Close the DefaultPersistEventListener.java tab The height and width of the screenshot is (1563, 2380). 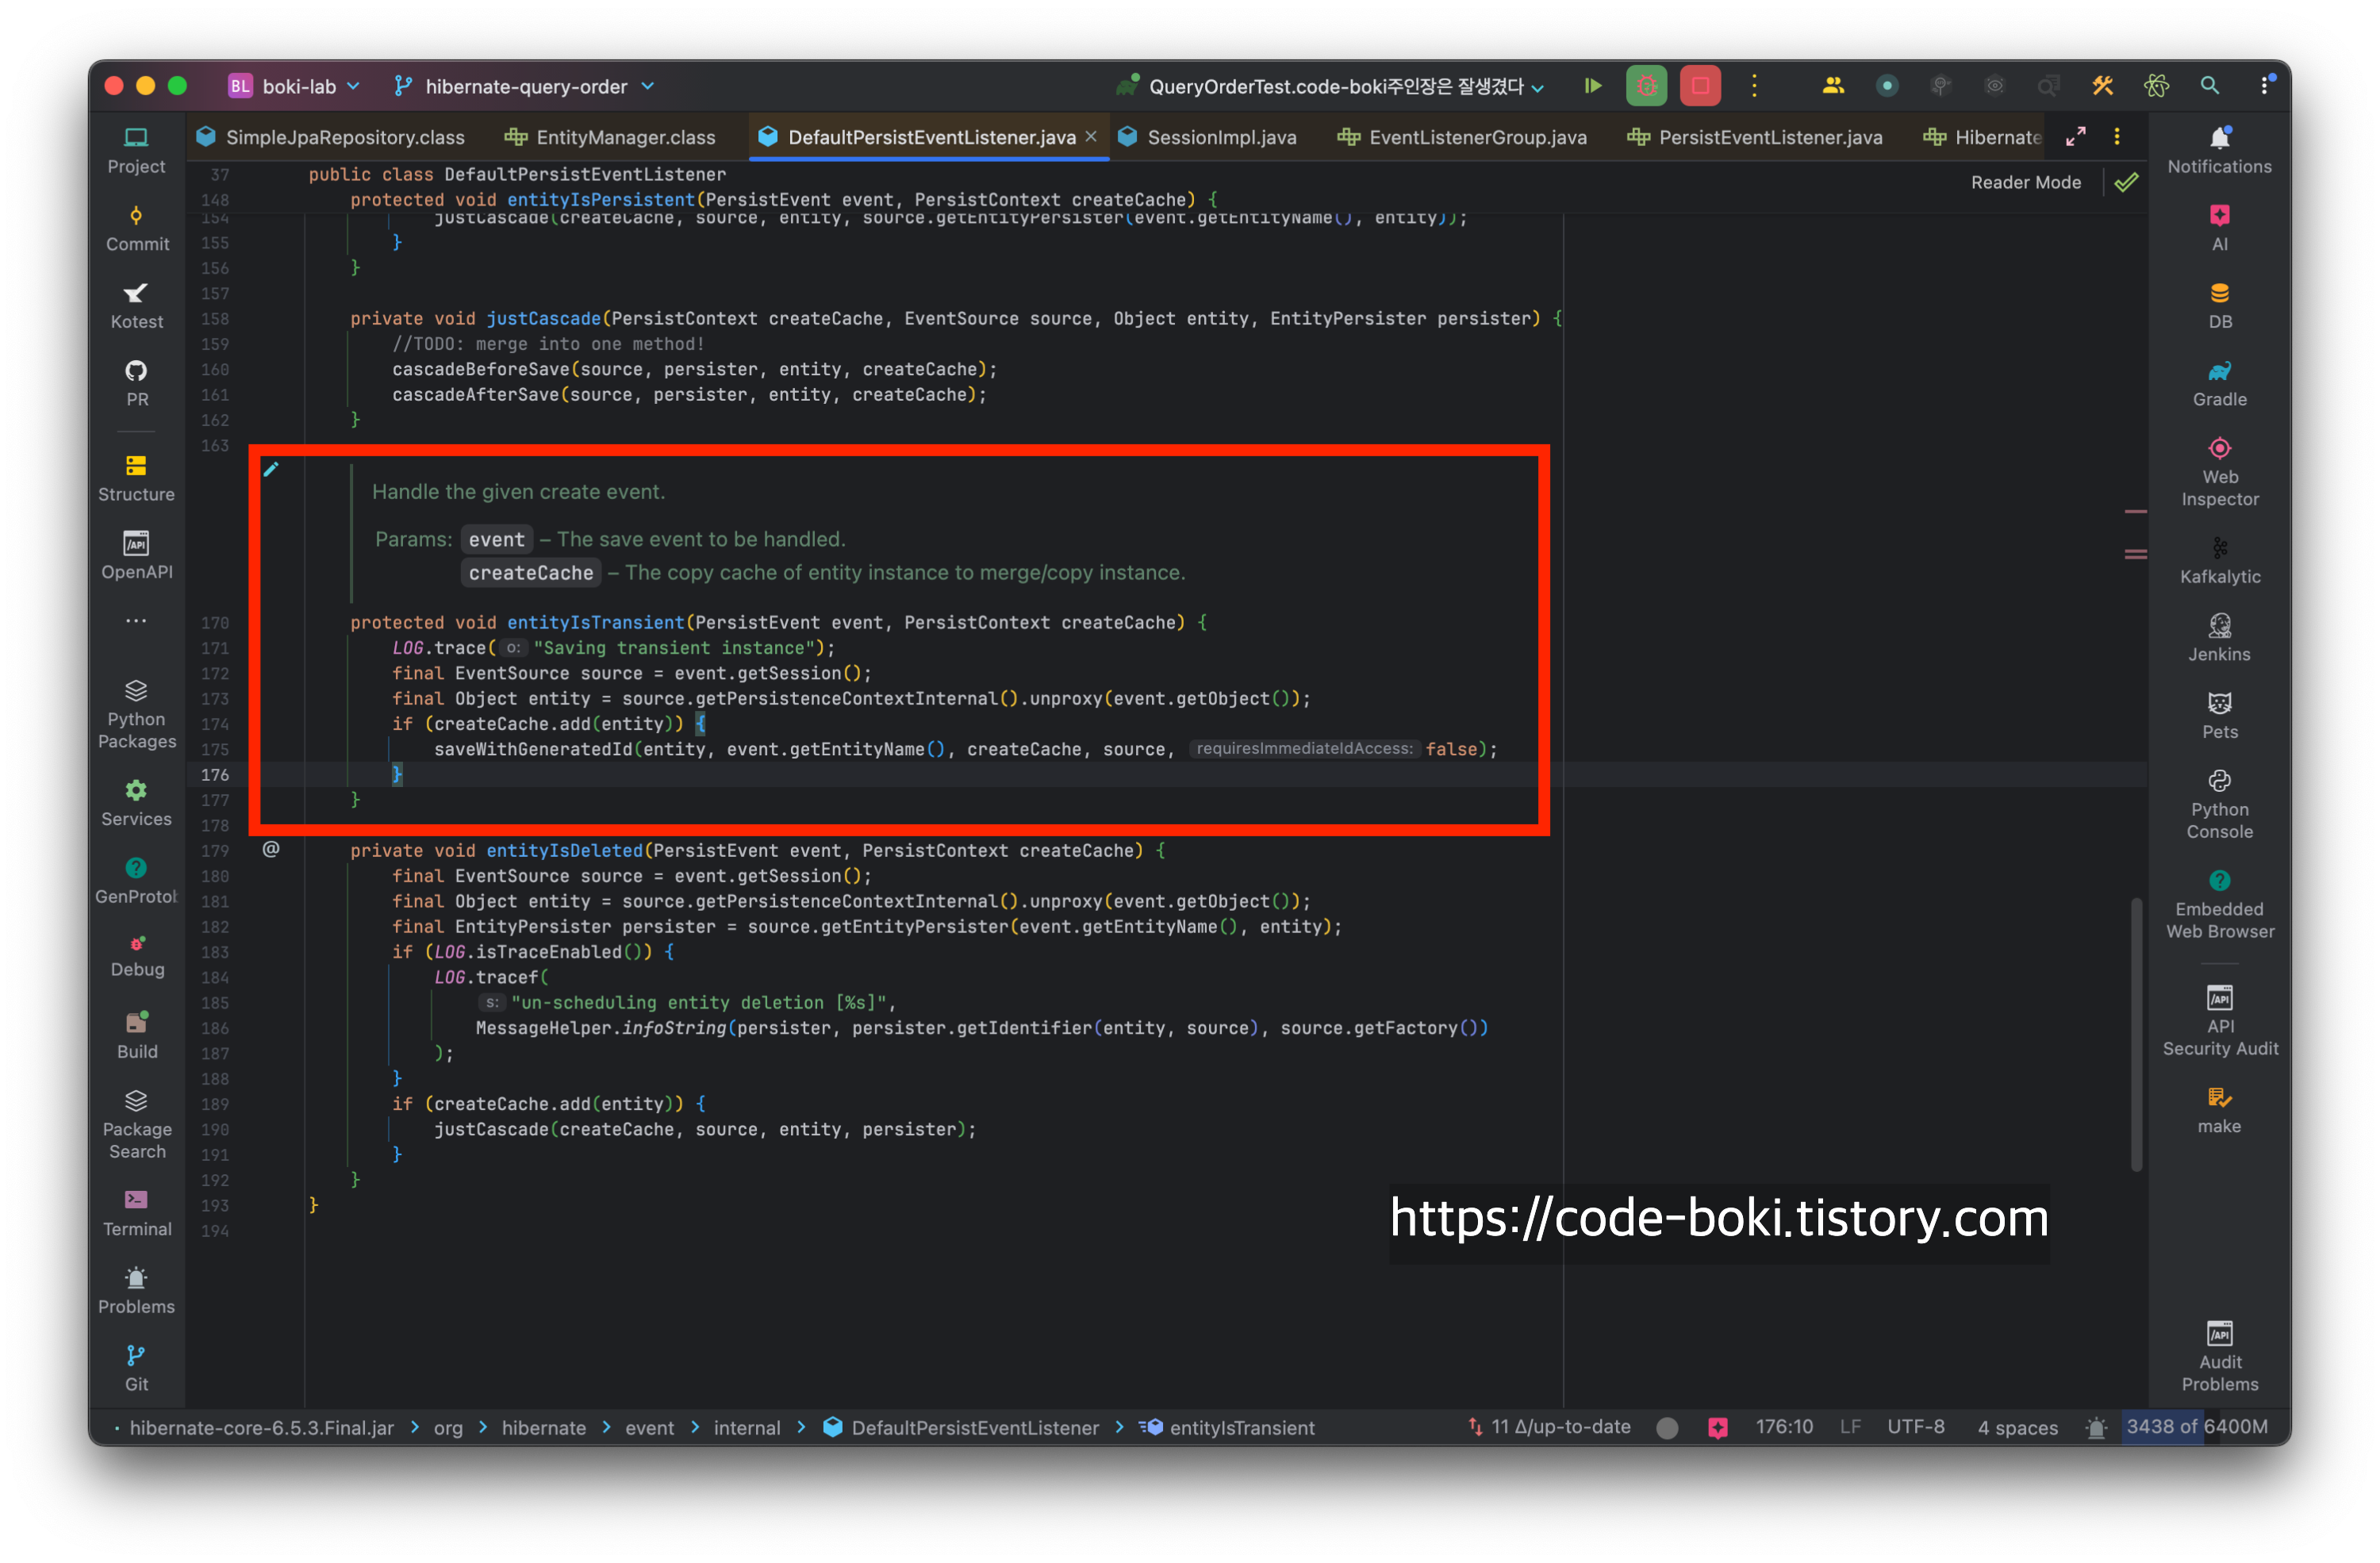pyautogui.click(x=1091, y=137)
